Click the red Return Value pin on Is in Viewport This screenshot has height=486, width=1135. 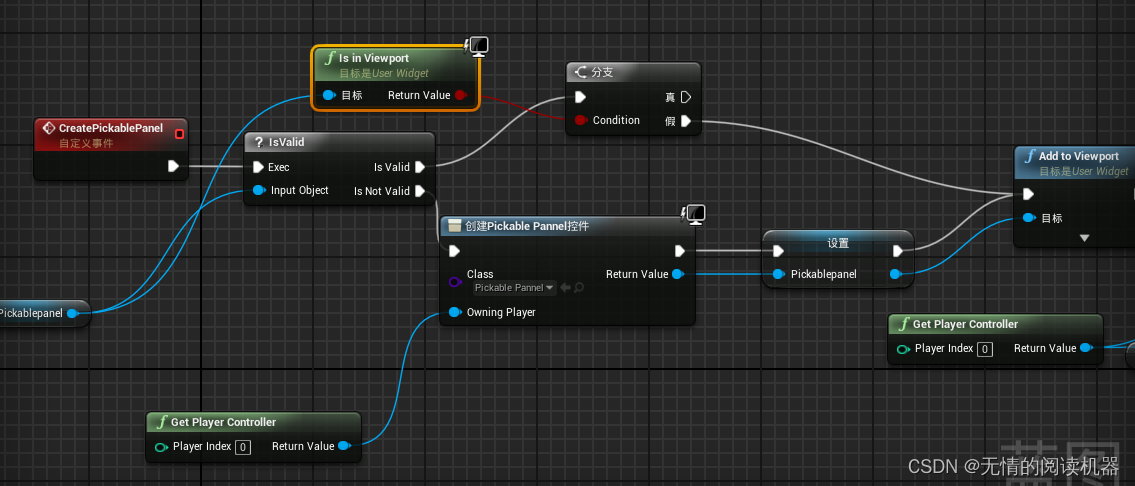pos(462,95)
